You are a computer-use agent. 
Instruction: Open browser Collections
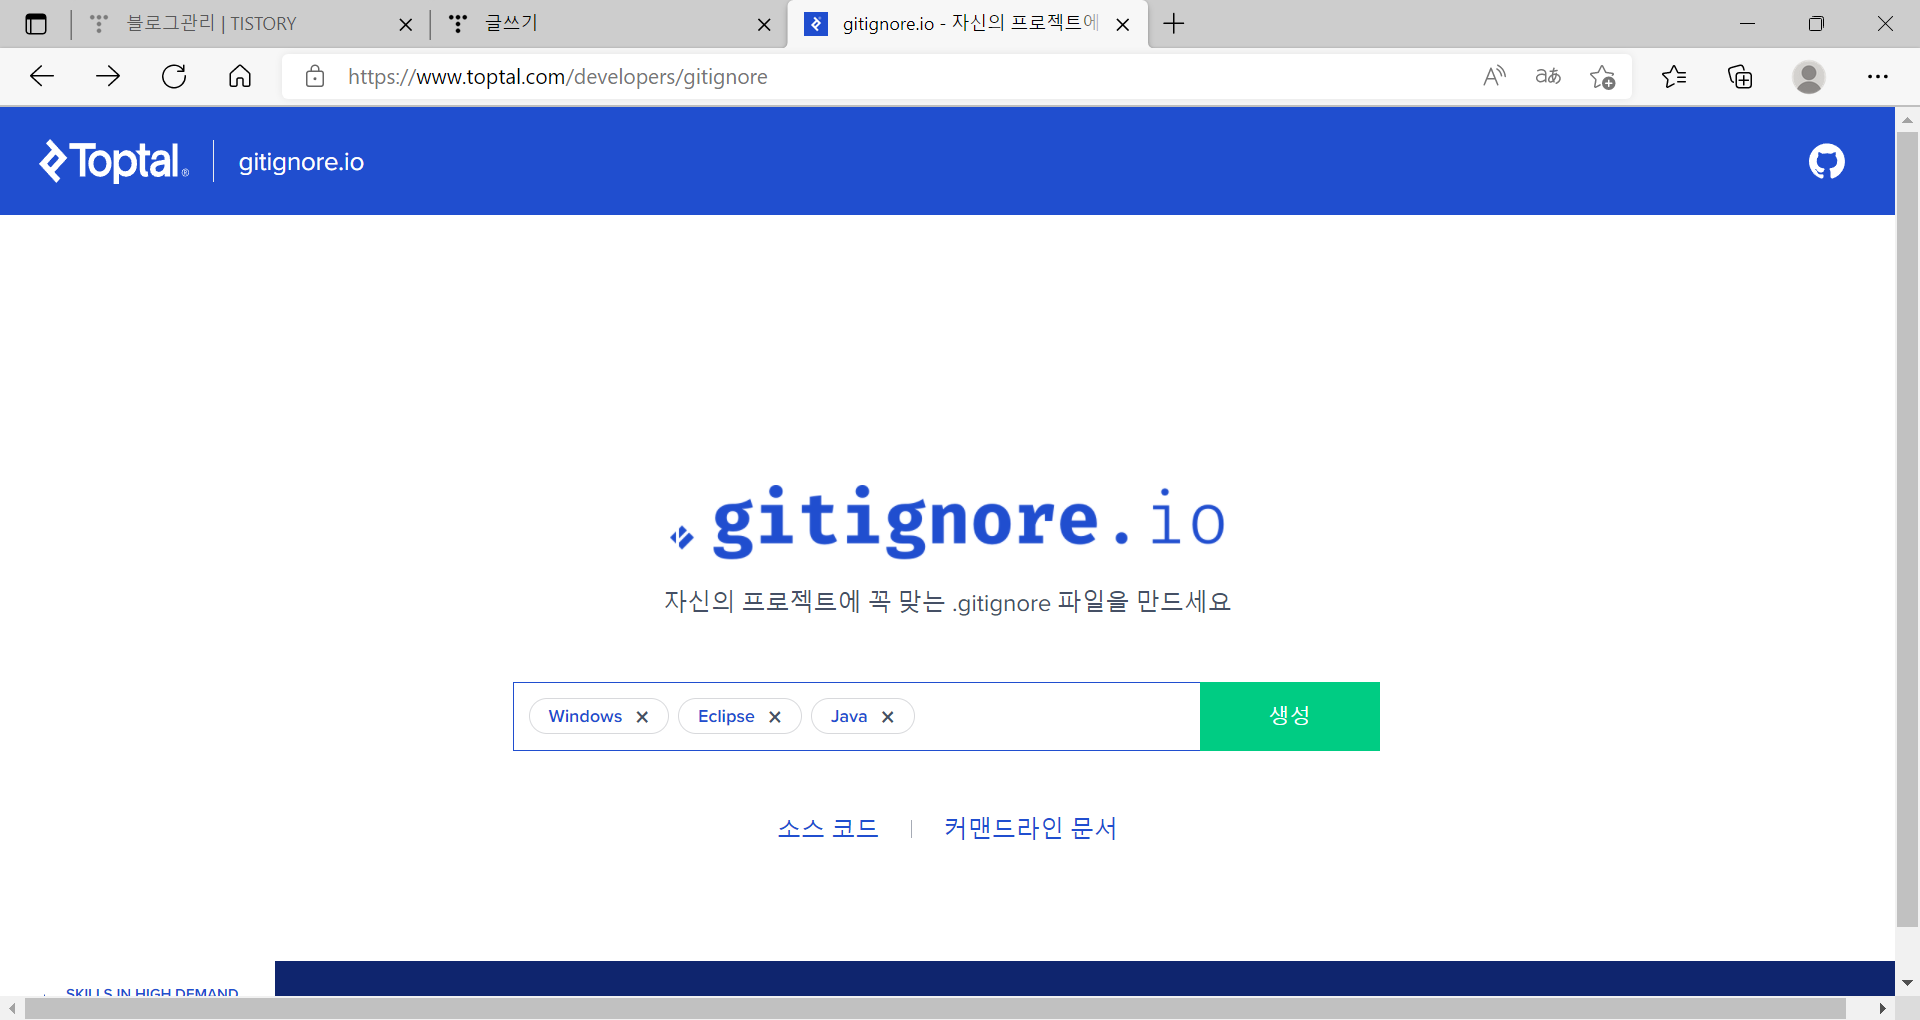click(x=1740, y=76)
